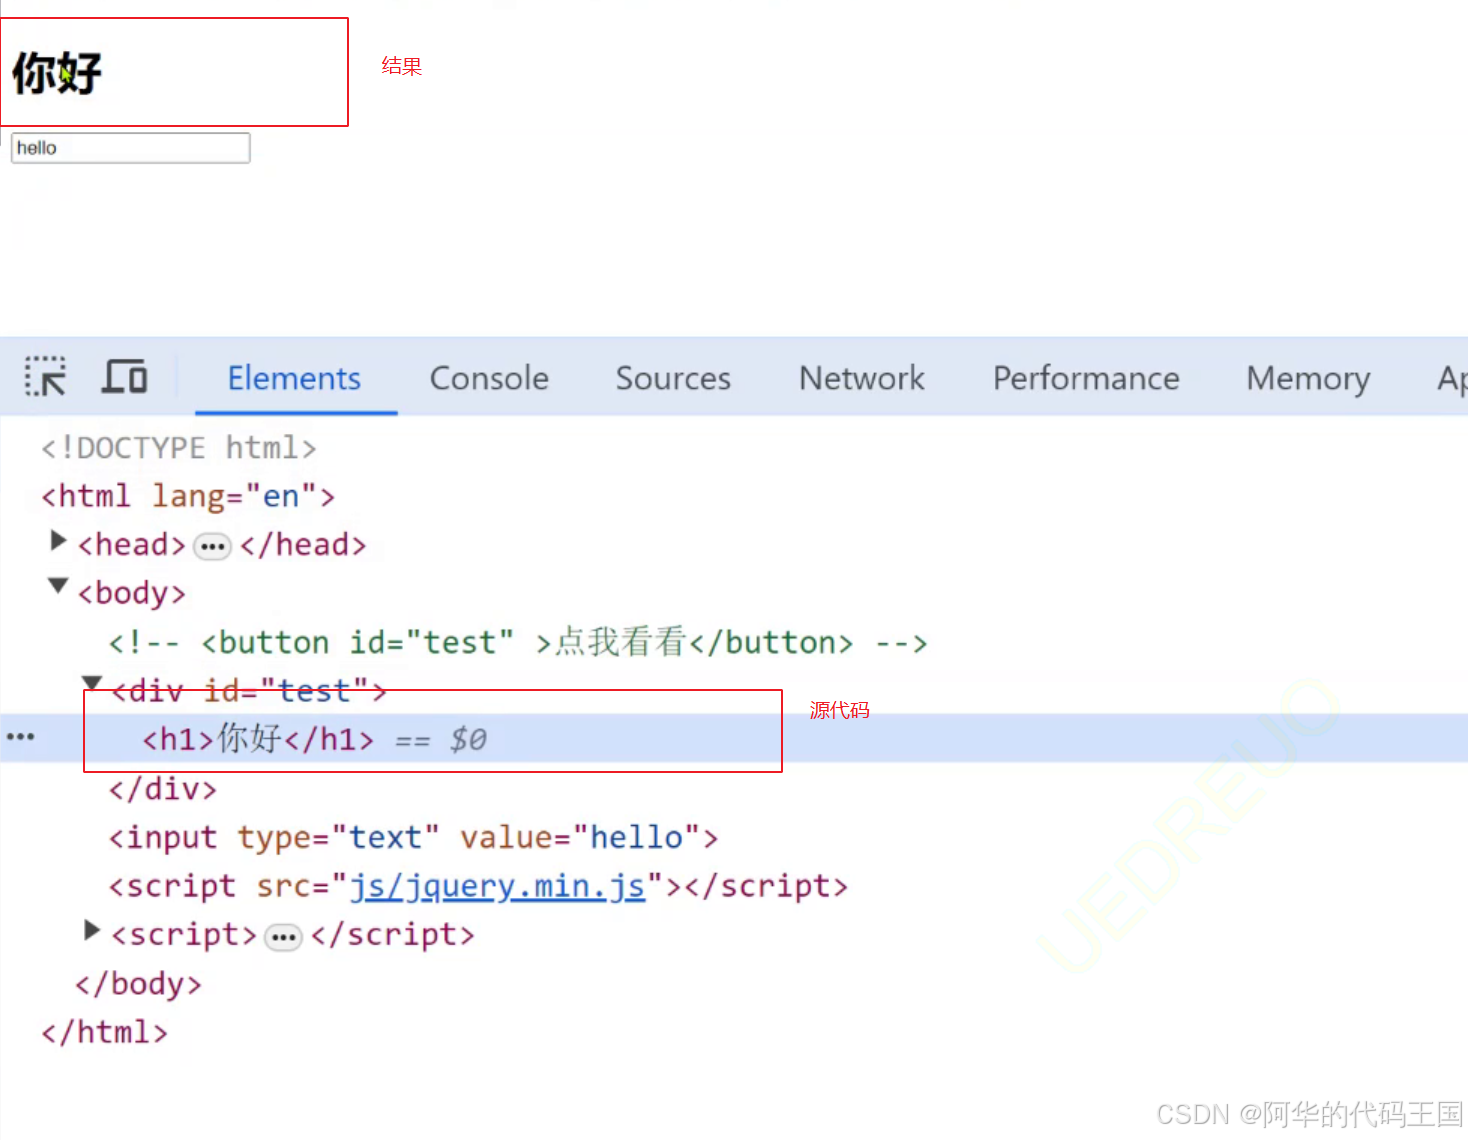Click the hello text input on page

click(130, 148)
